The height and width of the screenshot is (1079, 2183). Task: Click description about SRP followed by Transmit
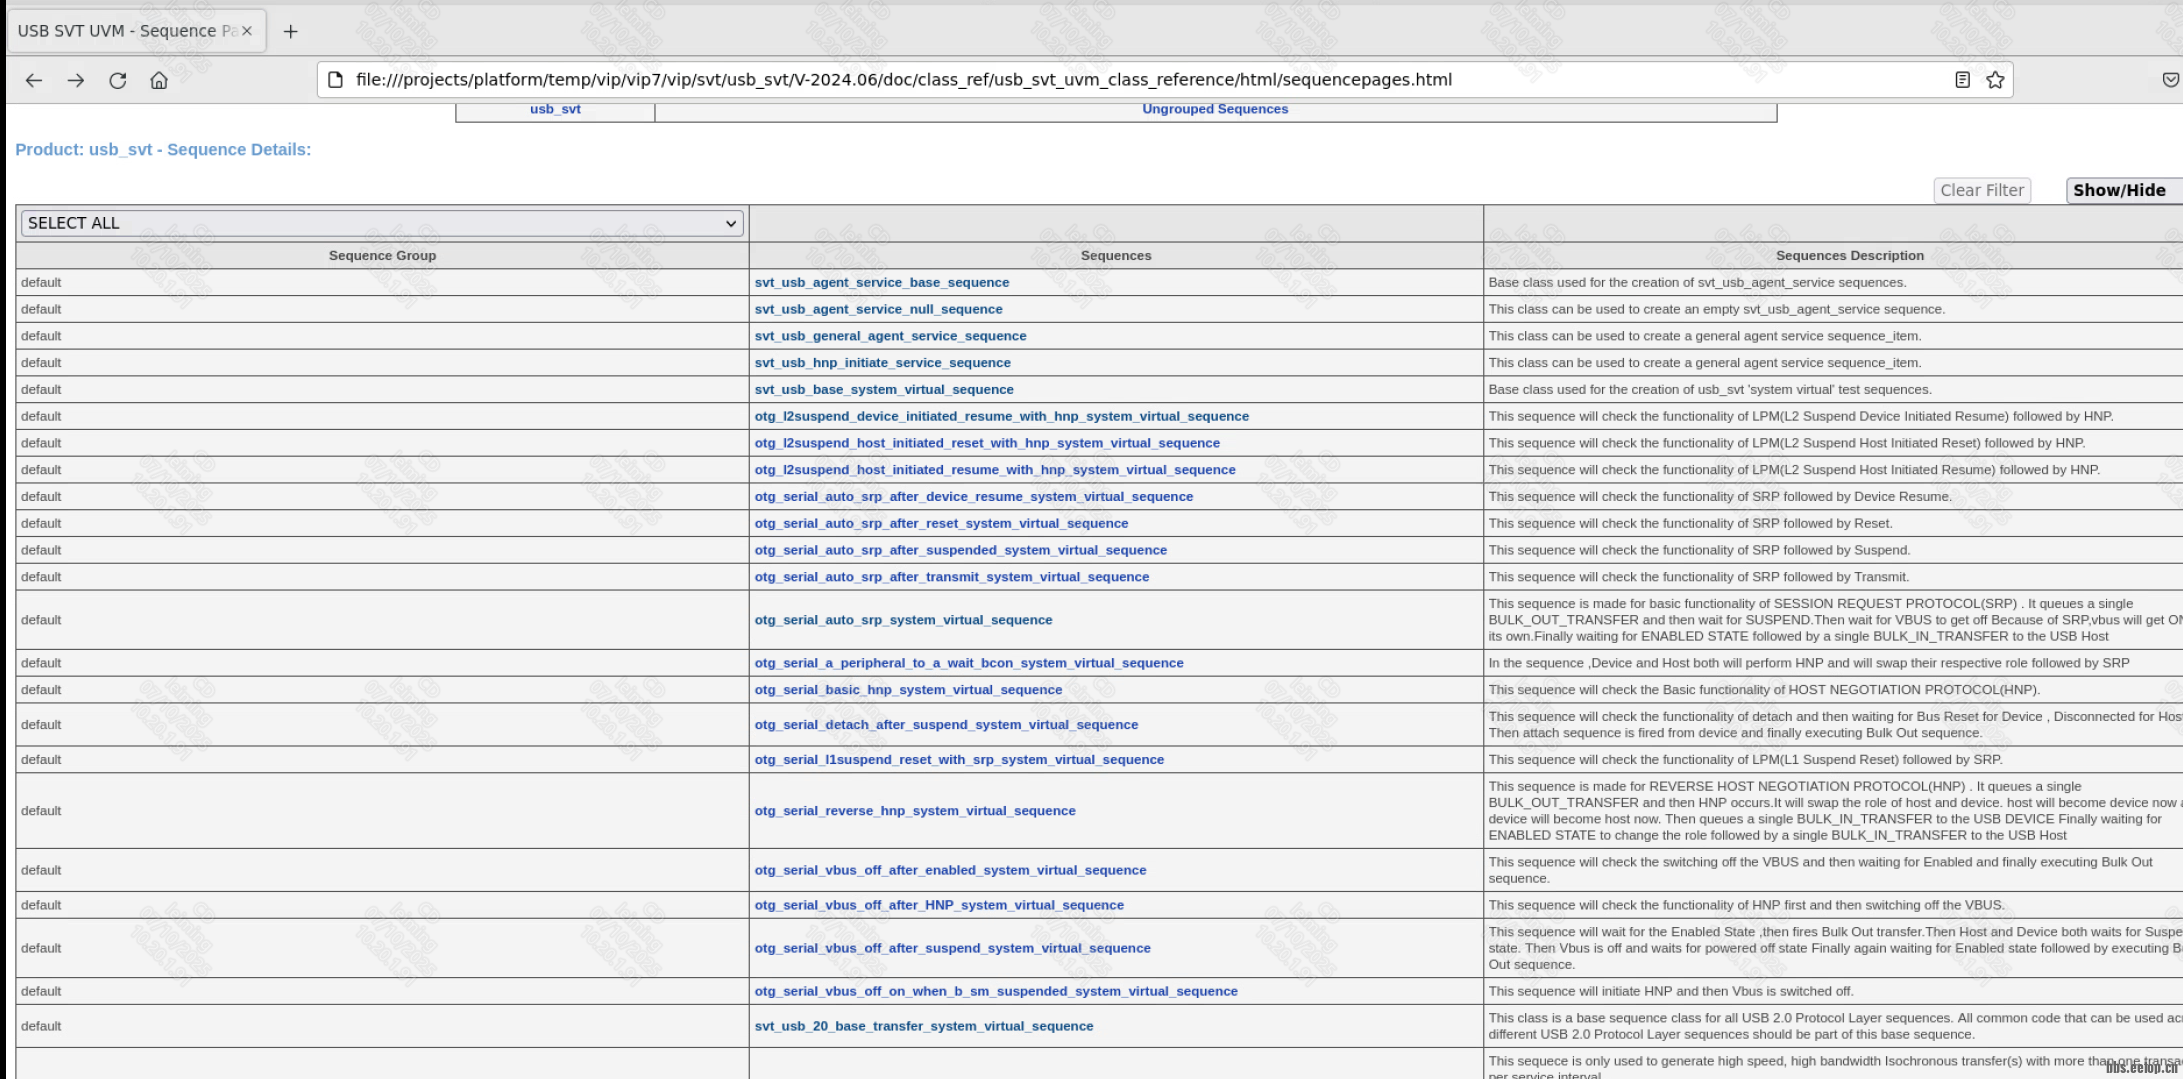[x=1699, y=577]
